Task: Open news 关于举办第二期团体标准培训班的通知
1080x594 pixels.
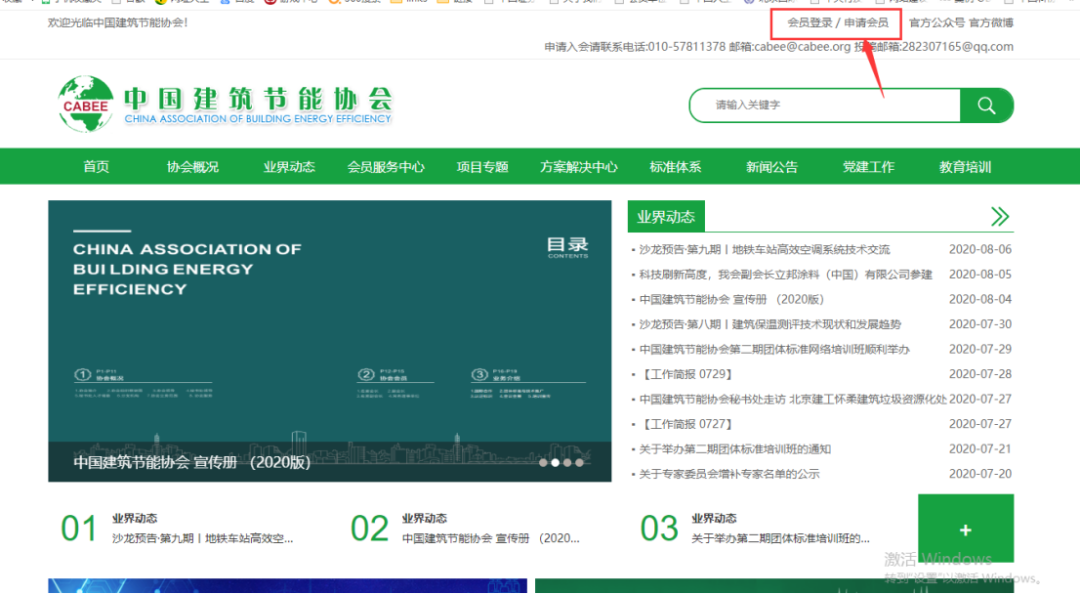Action: (735, 449)
